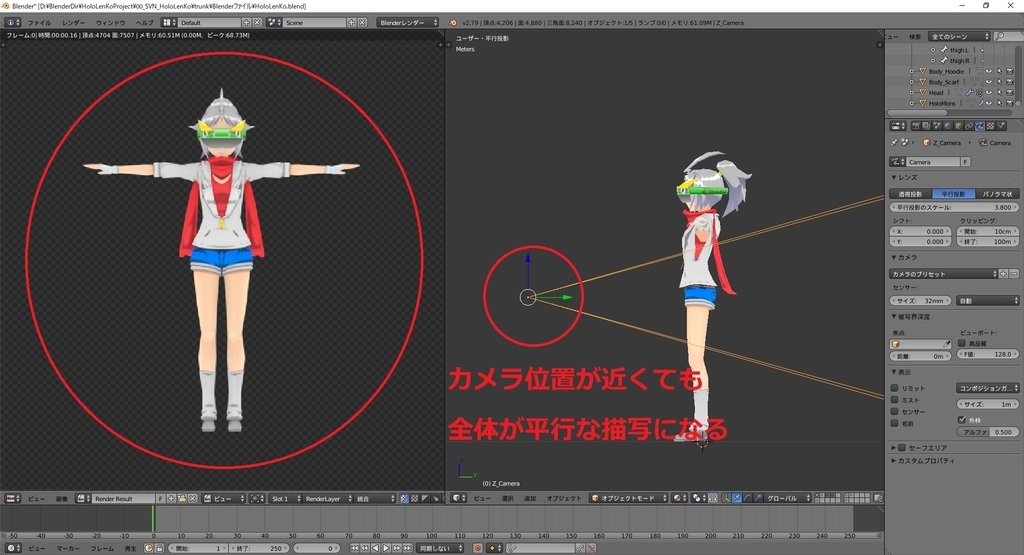
Task: Toggle visibility eye for Body_Hoodie
Action: tap(989, 71)
